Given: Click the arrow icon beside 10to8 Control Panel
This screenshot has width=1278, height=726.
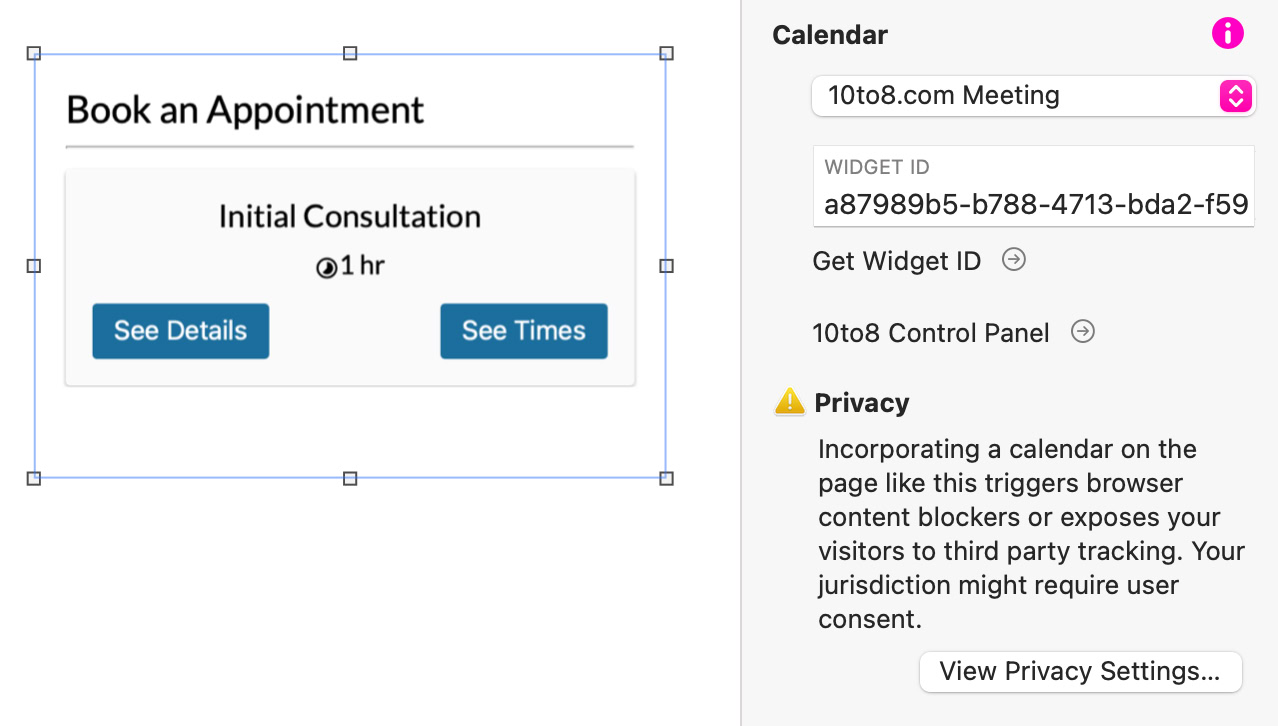Looking at the screenshot, I should click(1082, 332).
